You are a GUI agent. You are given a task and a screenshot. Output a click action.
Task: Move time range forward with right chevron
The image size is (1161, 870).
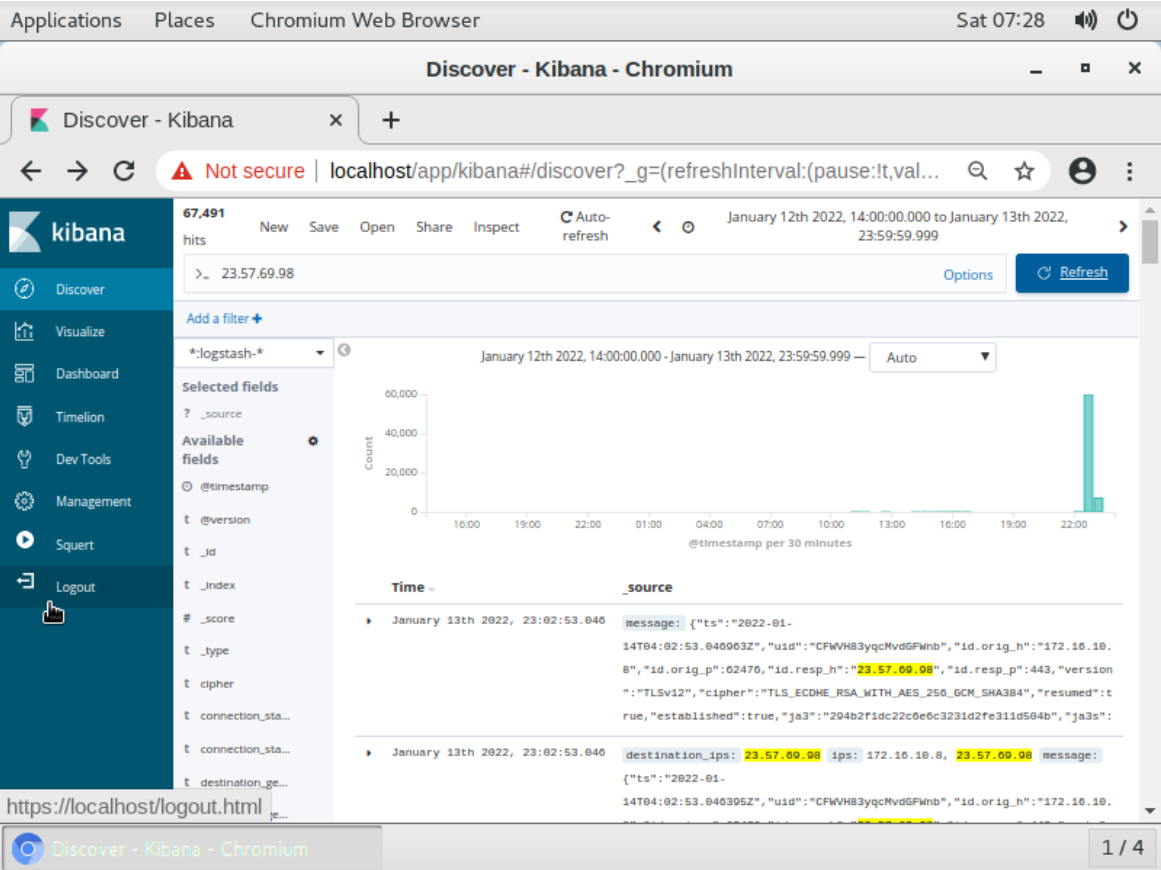tap(1123, 227)
